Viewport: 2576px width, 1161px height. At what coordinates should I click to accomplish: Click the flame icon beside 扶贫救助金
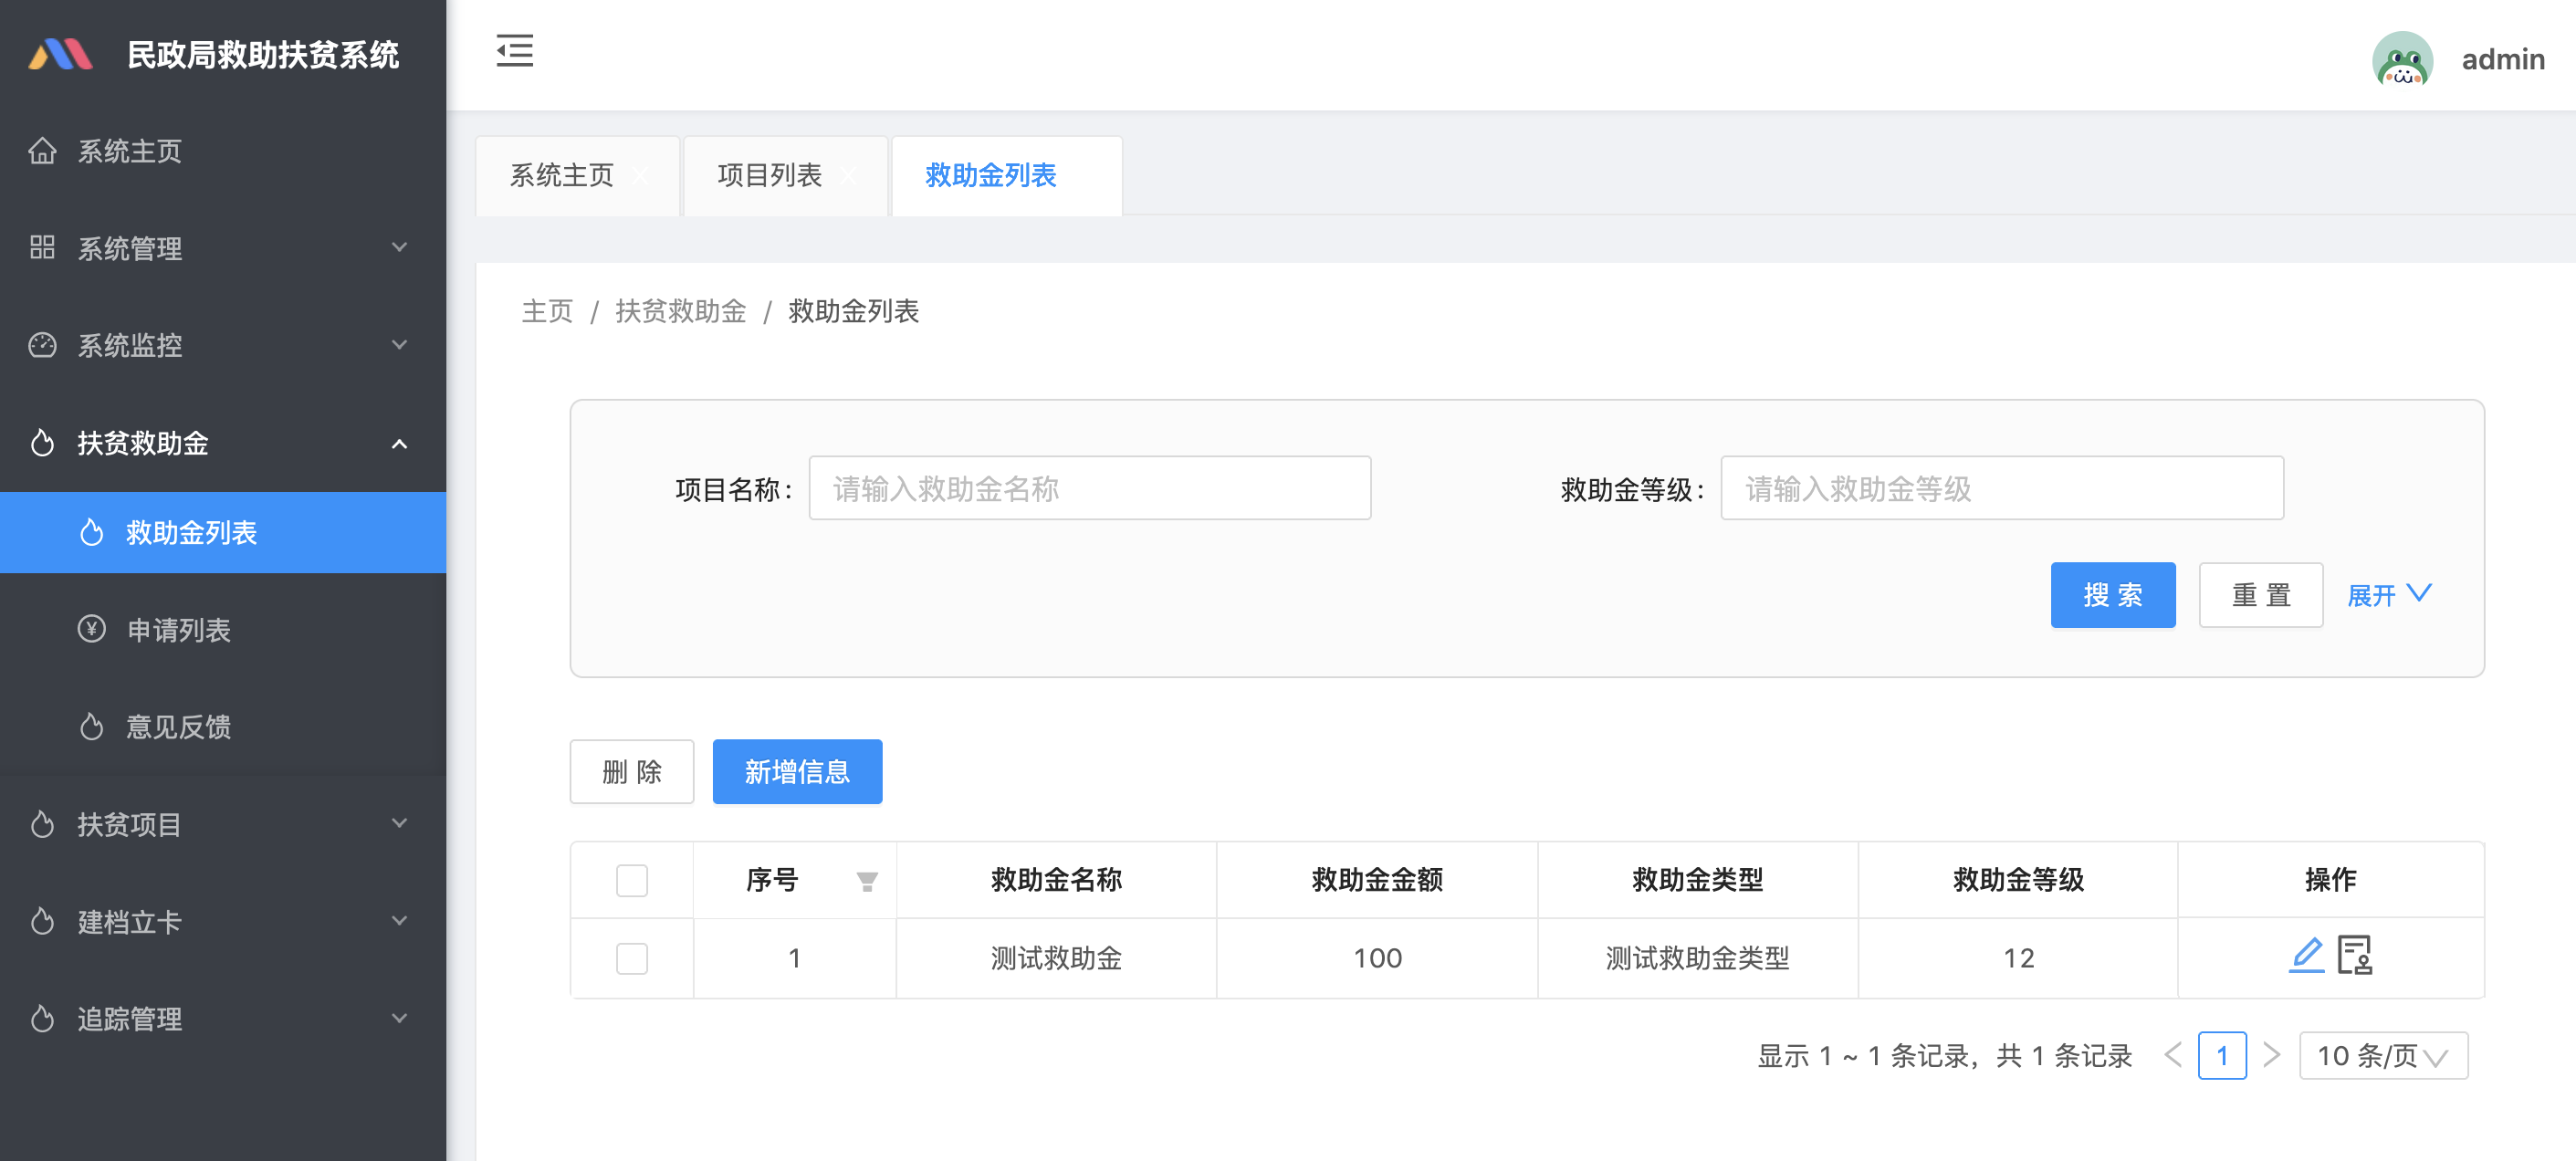click(42, 442)
